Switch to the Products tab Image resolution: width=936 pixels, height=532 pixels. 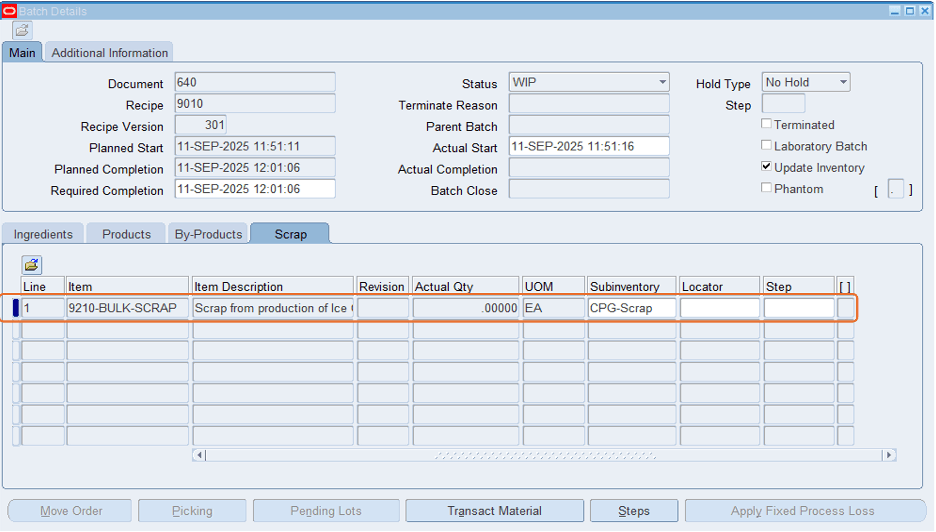126,234
